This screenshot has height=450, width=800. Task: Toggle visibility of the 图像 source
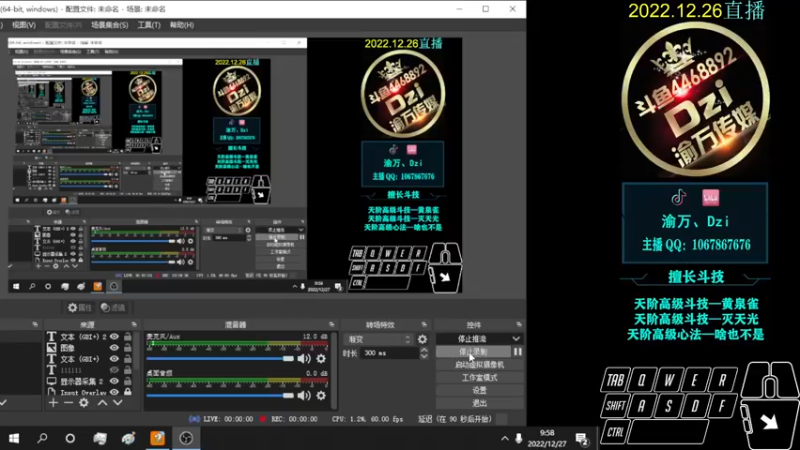[114, 348]
